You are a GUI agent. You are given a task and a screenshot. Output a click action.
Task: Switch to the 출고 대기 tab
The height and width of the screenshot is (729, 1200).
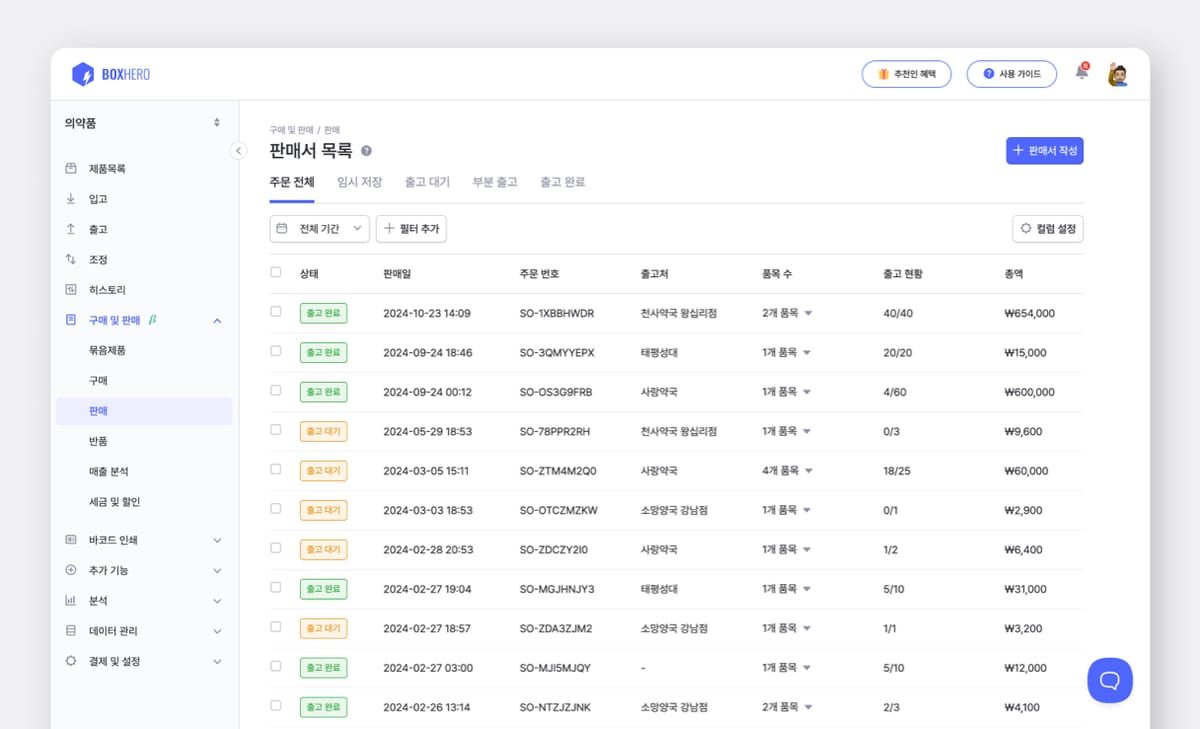click(427, 182)
